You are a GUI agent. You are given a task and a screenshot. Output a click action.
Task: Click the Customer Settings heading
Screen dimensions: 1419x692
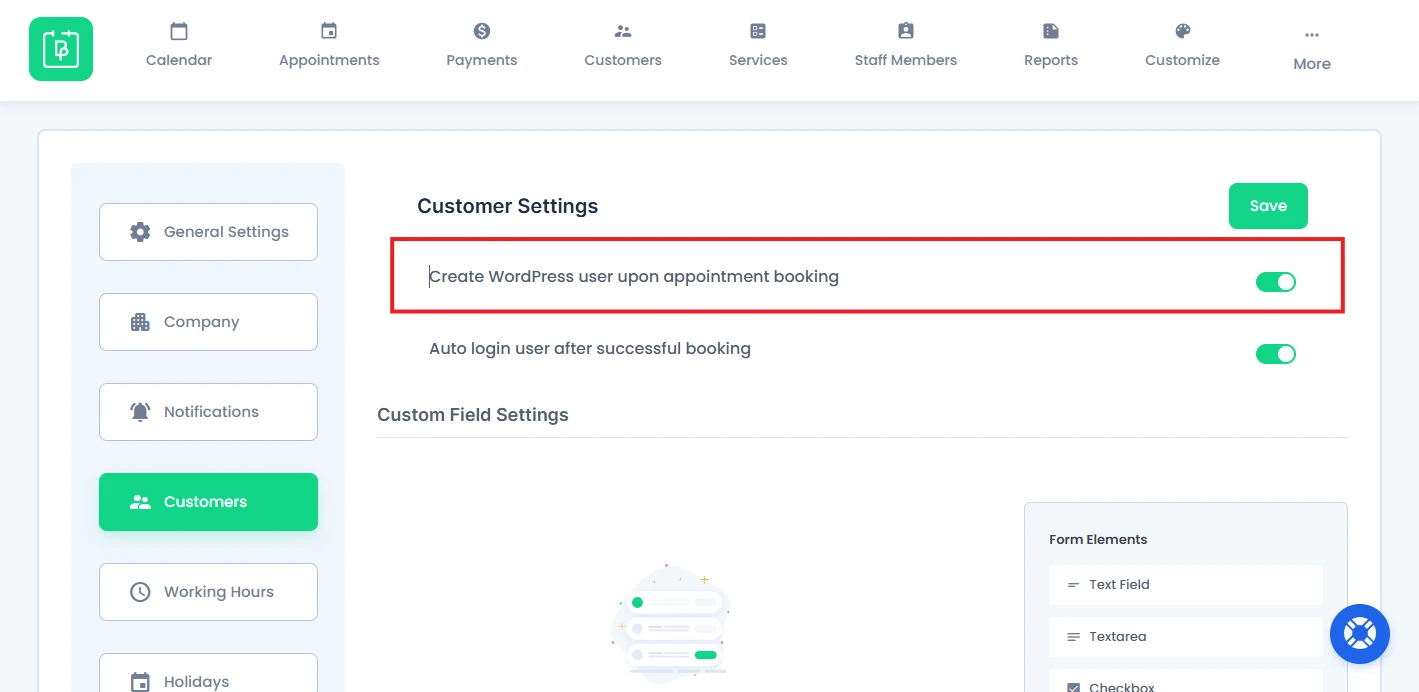click(x=508, y=206)
